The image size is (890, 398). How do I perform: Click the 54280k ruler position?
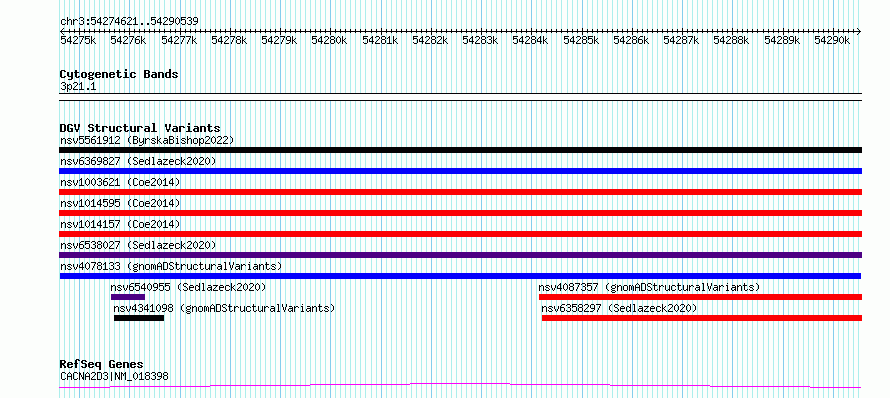(329, 40)
